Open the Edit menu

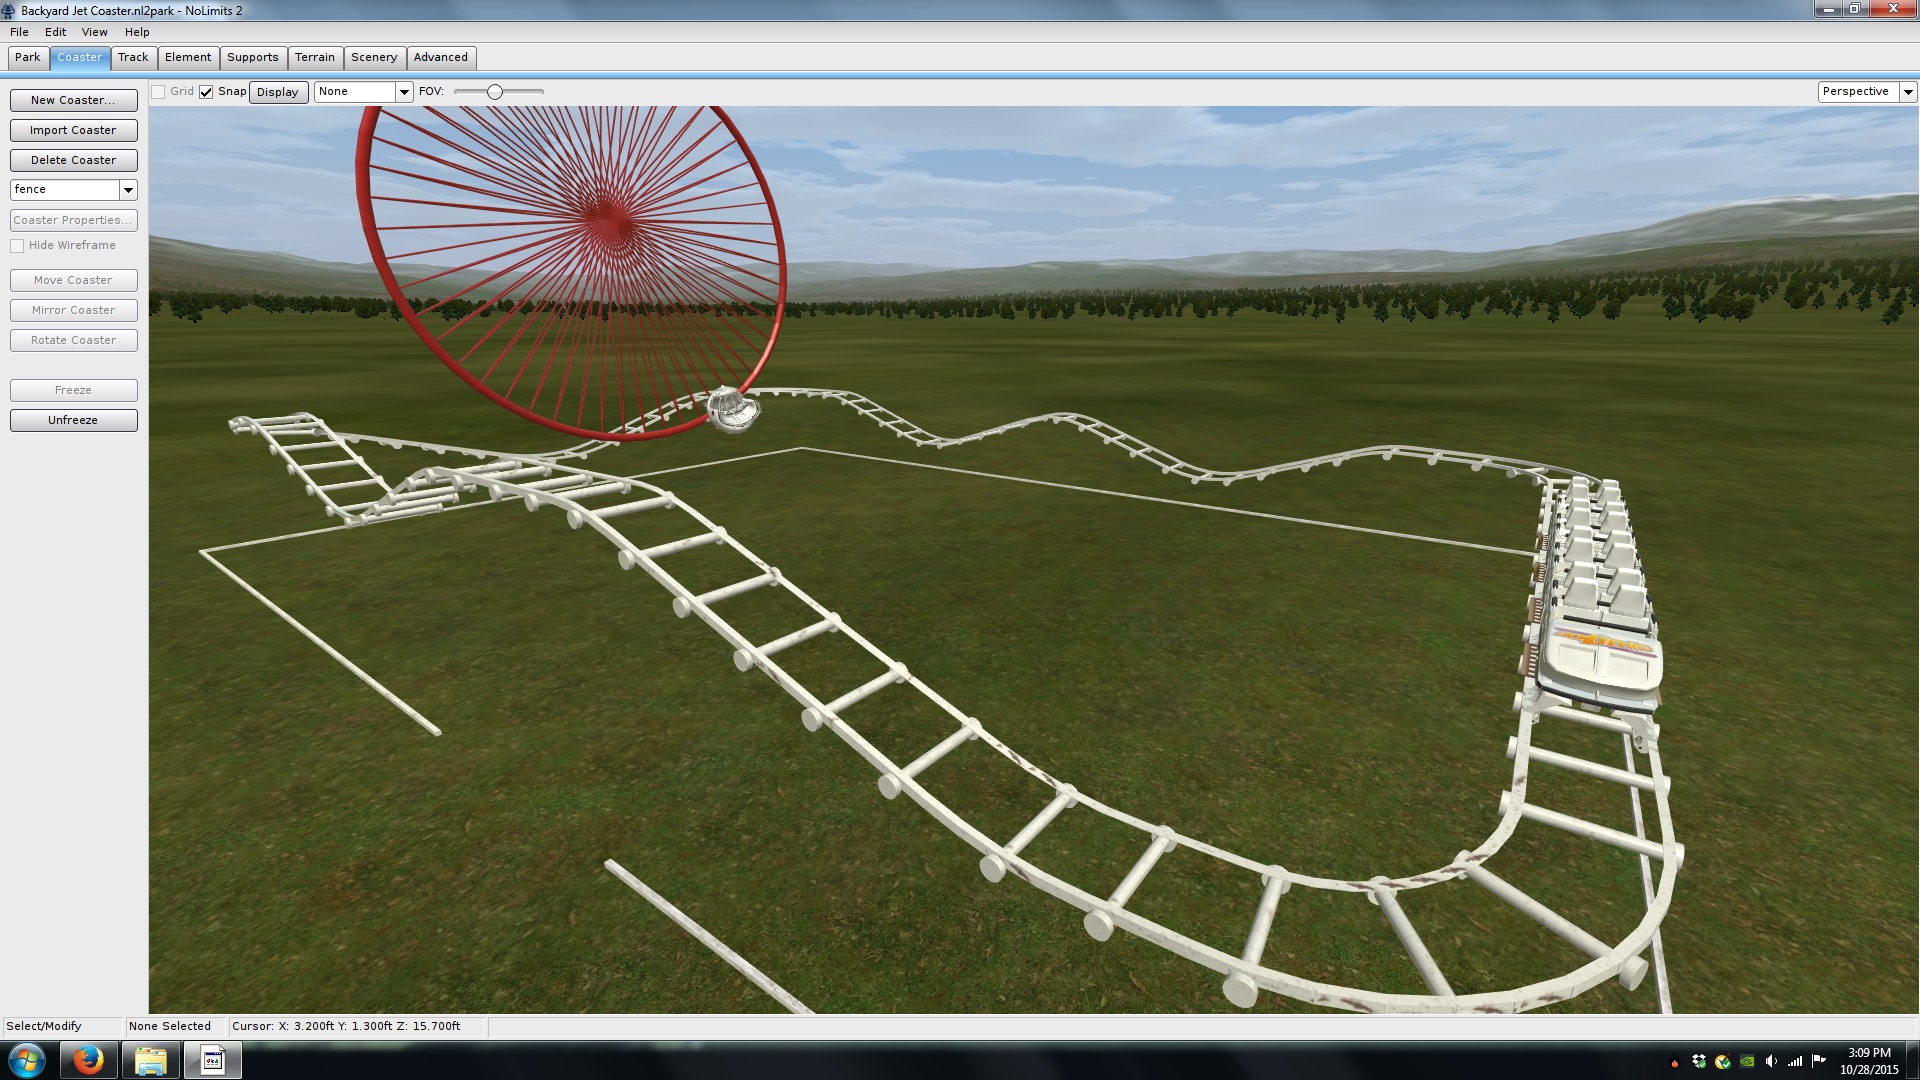point(55,32)
